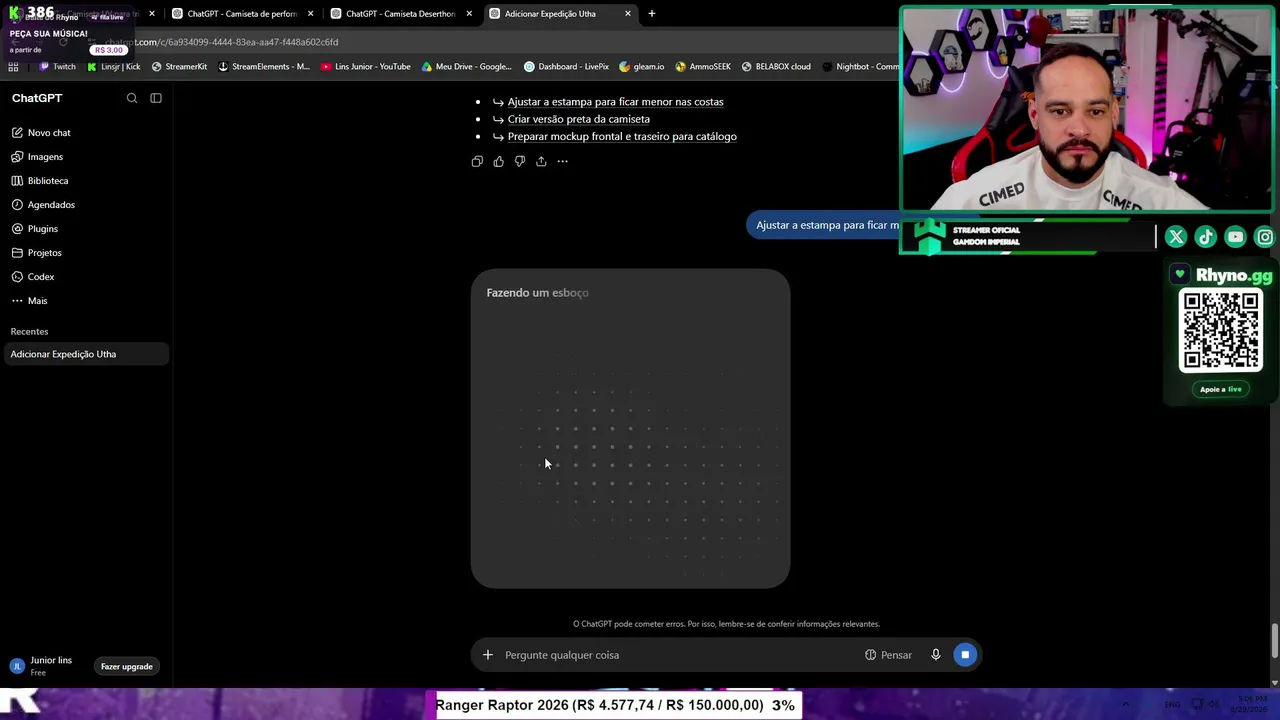The width and height of the screenshot is (1280, 720).
Task: Open more actions for the response
Action: 563,161
